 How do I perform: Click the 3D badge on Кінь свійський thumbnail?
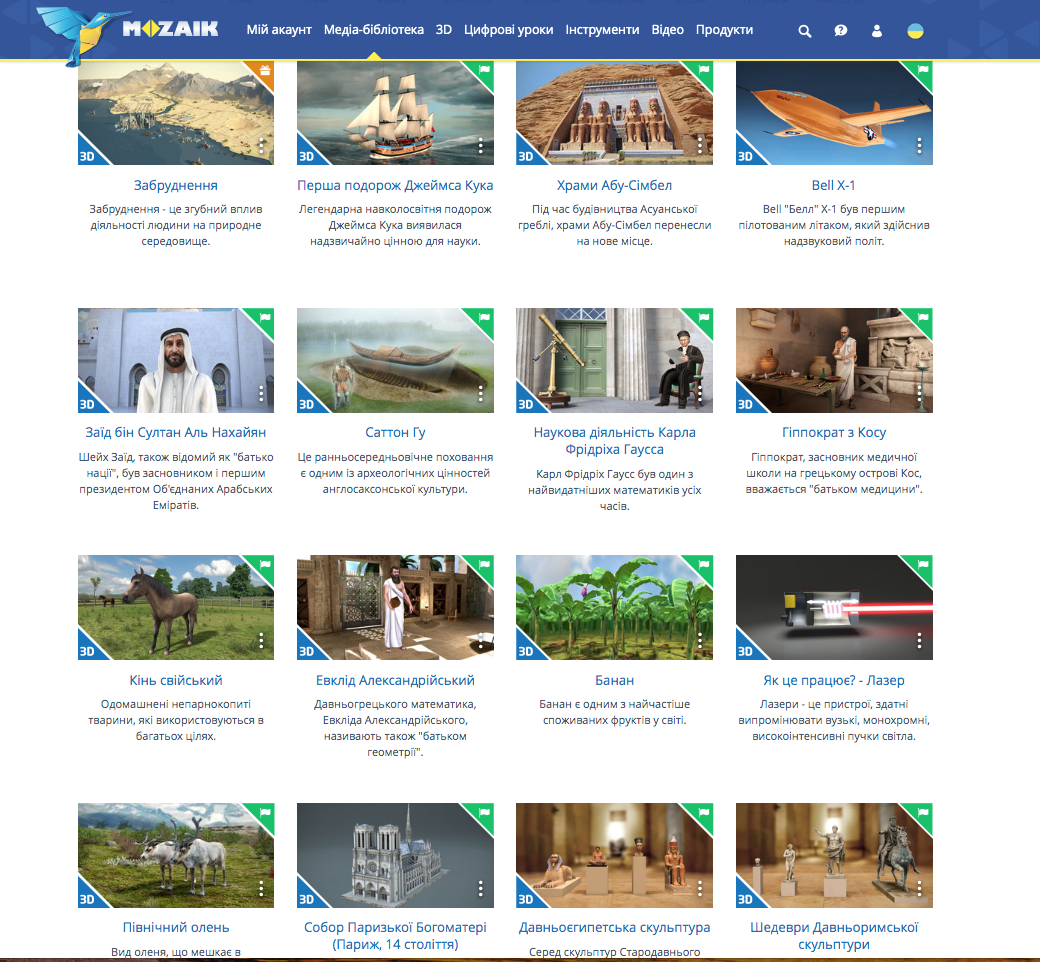pyautogui.click(x=87, y=651)
